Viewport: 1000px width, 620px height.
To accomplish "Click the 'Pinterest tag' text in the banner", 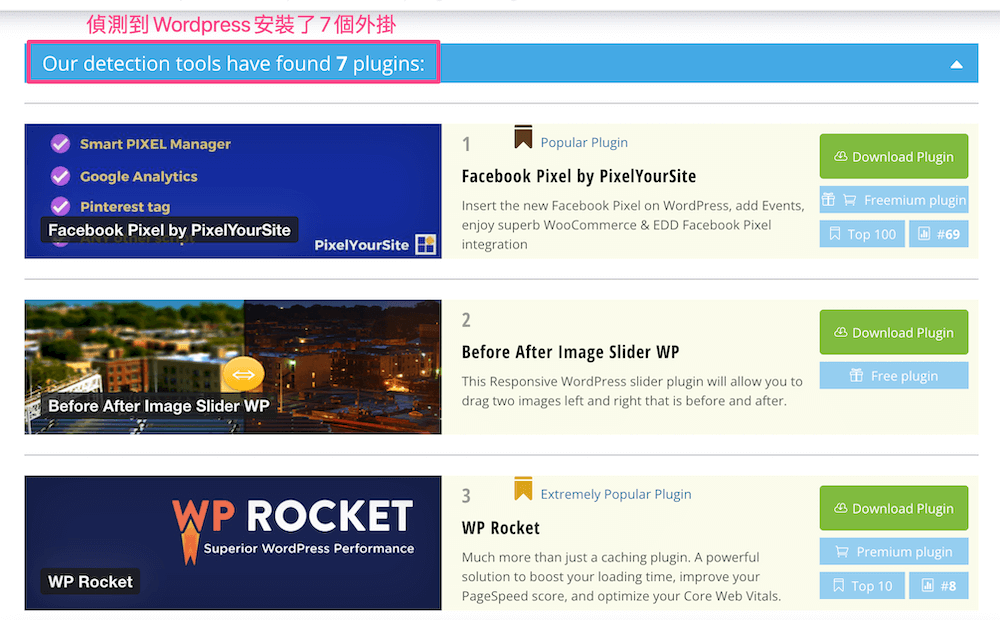I will click(x=125, y=207).
